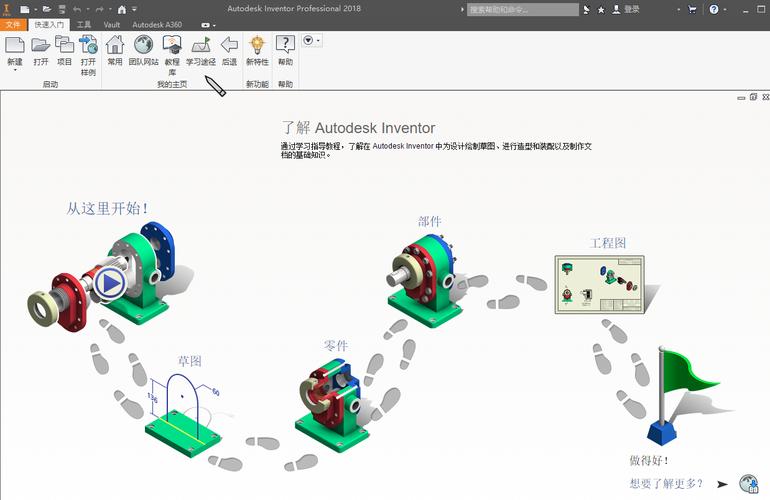Click the 后退 back arrow icon
Viewport: 770px width, 500px height.
(x=229, y=45)
